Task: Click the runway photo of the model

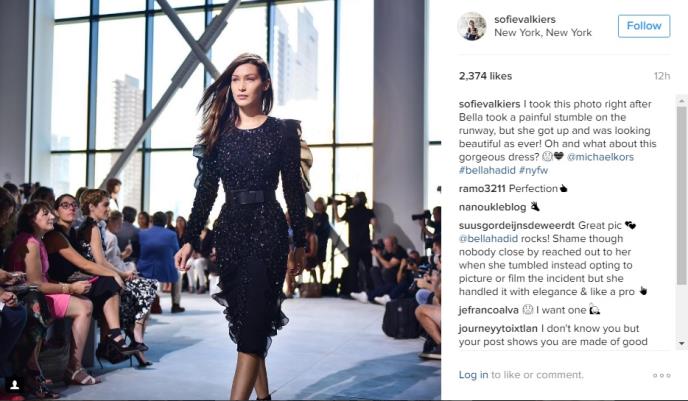Action: (220, 200)
